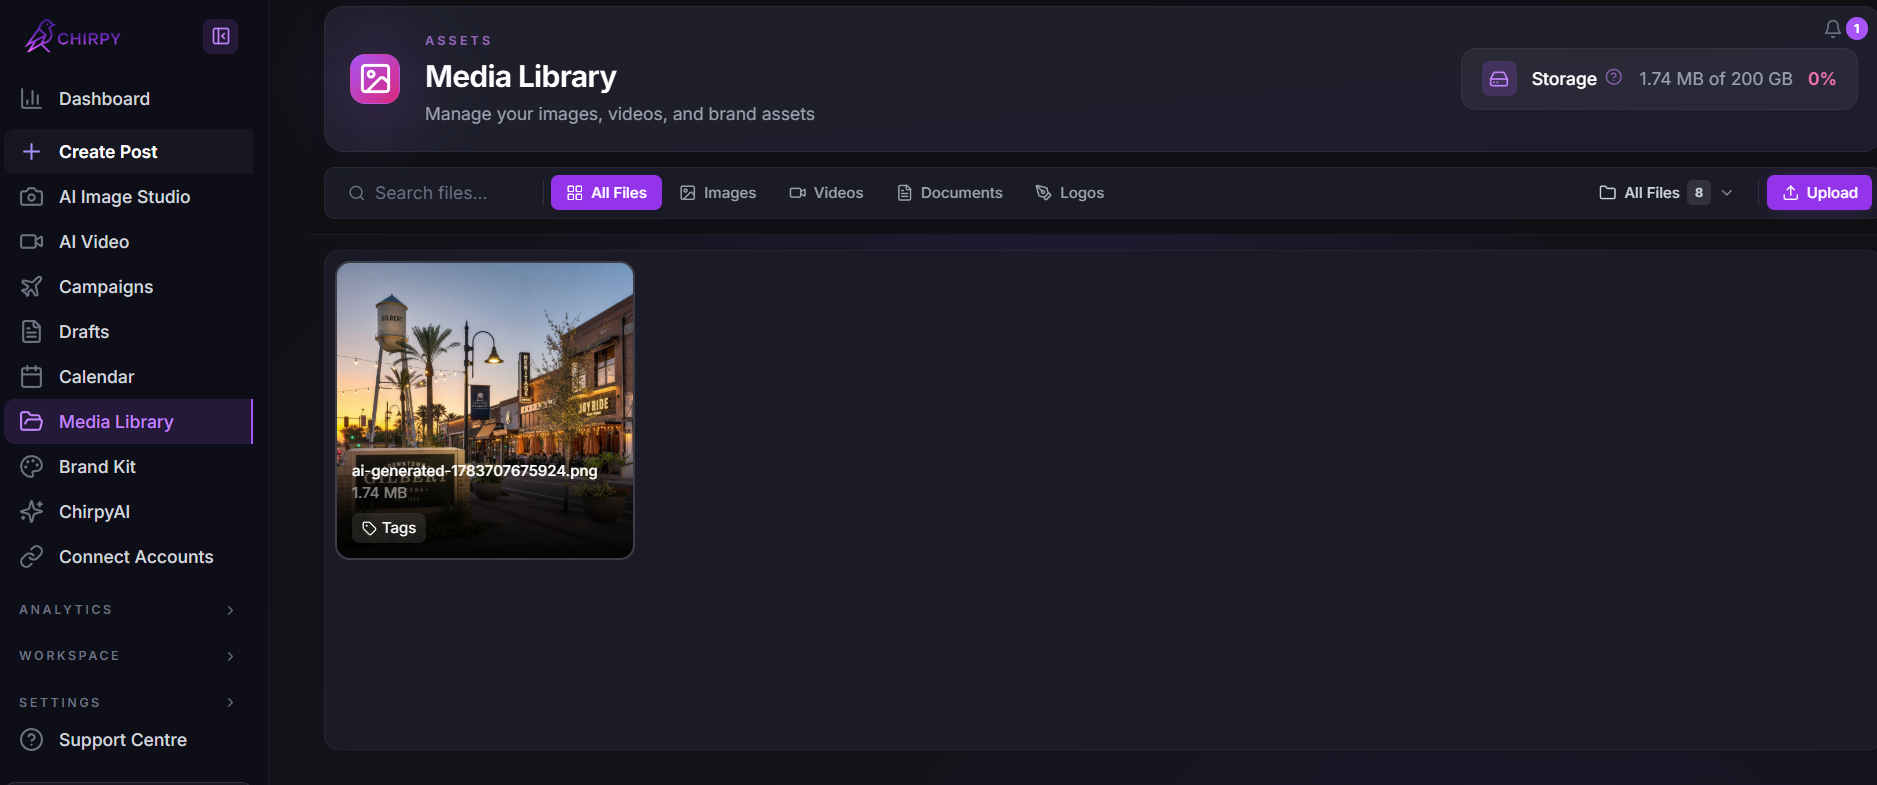Filter by Videos tab

click(826, 193)
